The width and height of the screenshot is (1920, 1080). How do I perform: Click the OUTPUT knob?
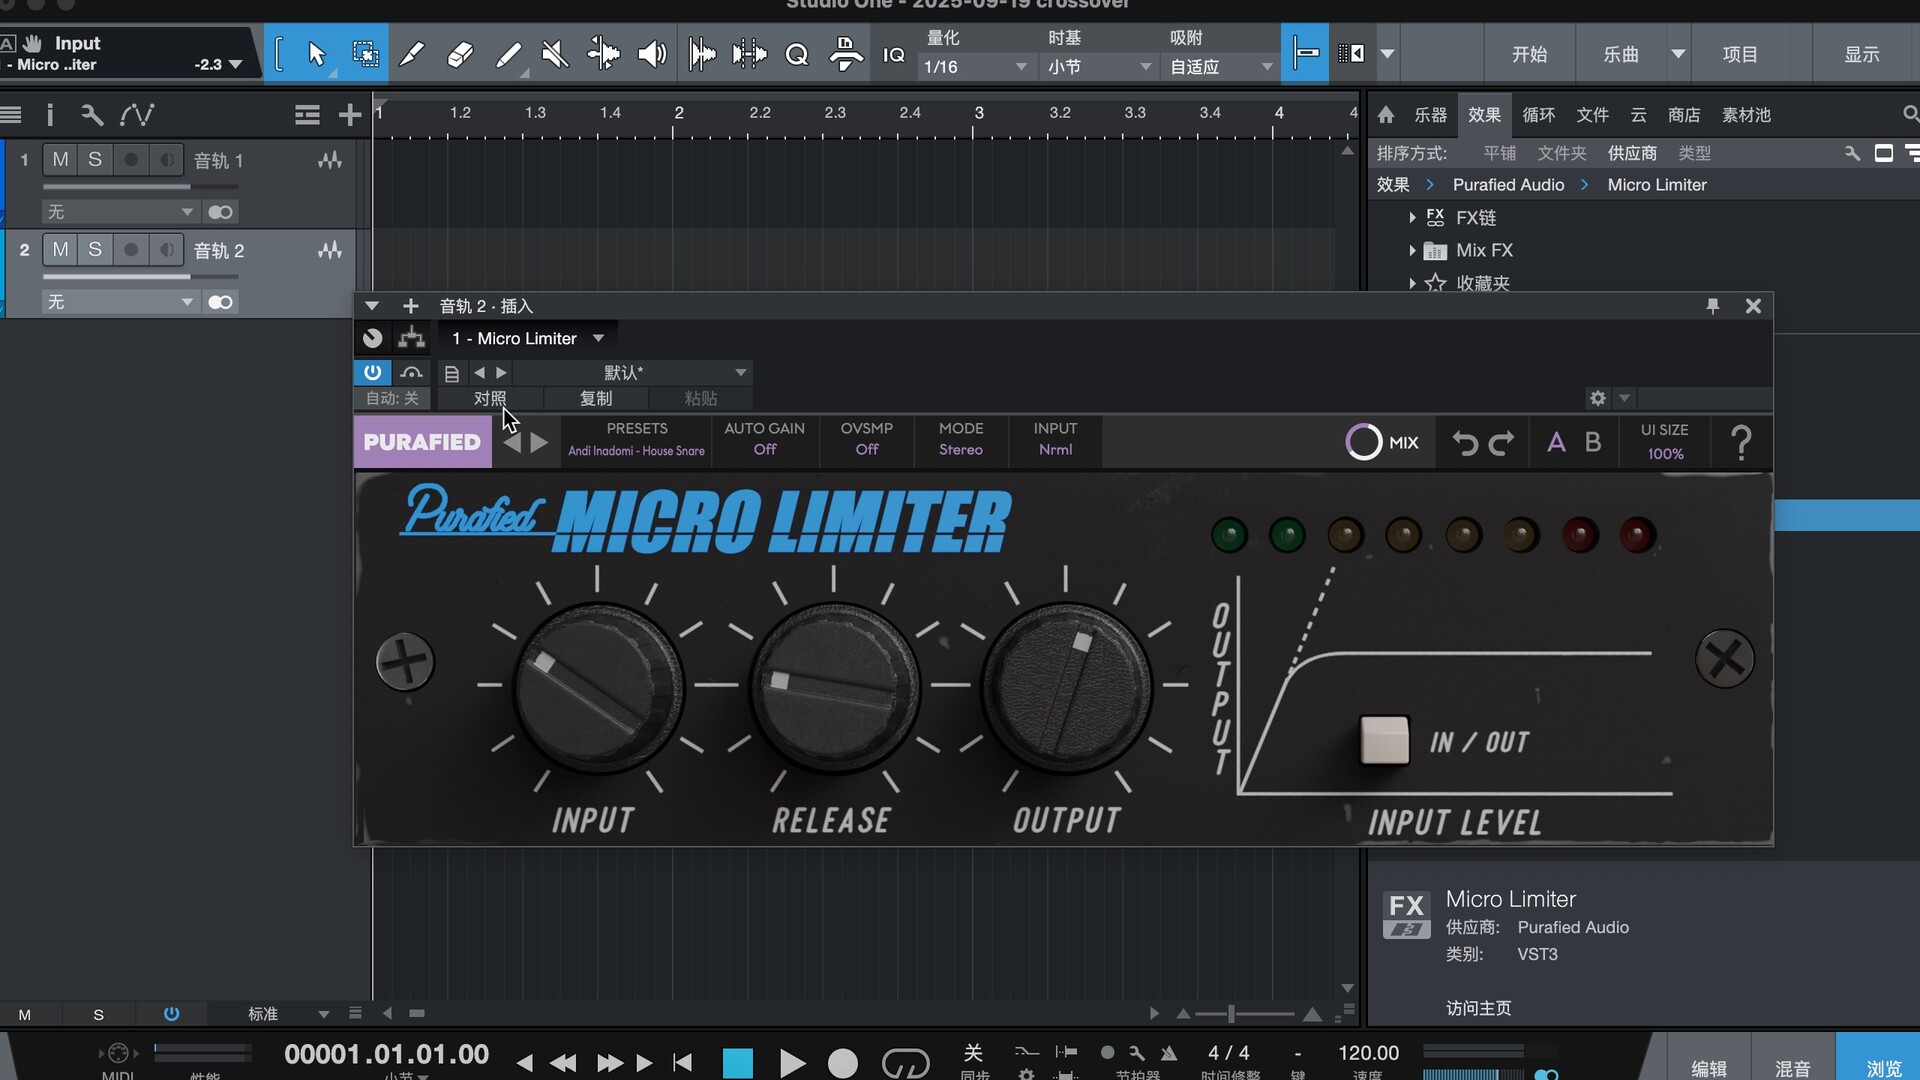1066,687
